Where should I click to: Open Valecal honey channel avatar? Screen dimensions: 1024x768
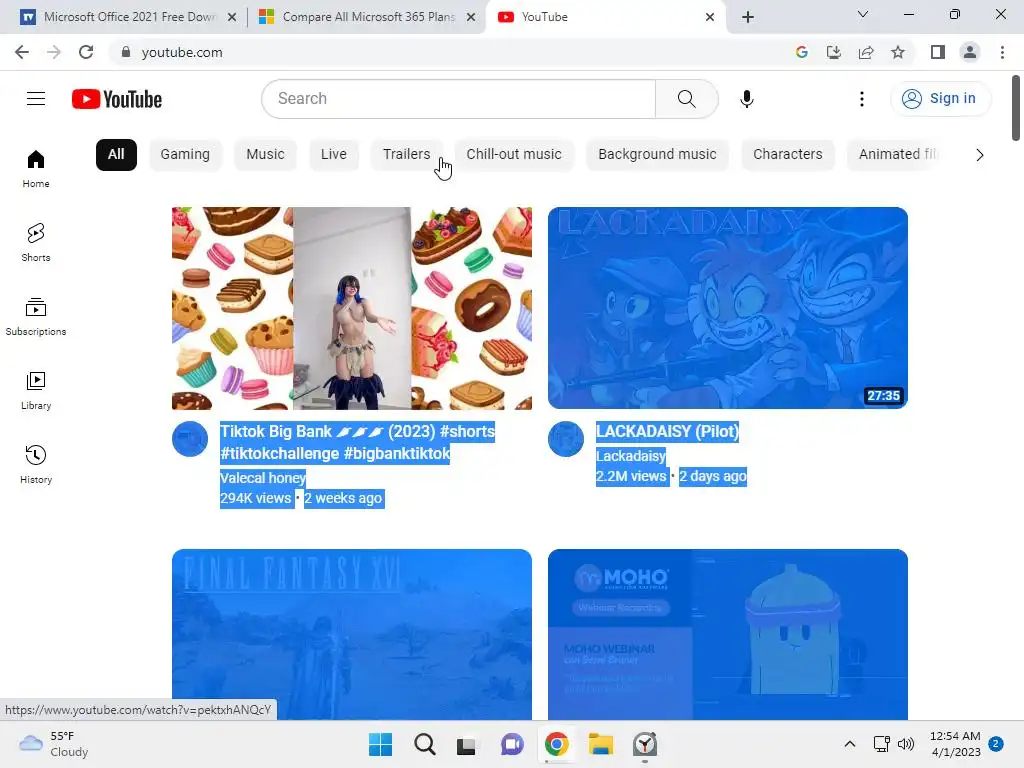[x=190, y=439]
